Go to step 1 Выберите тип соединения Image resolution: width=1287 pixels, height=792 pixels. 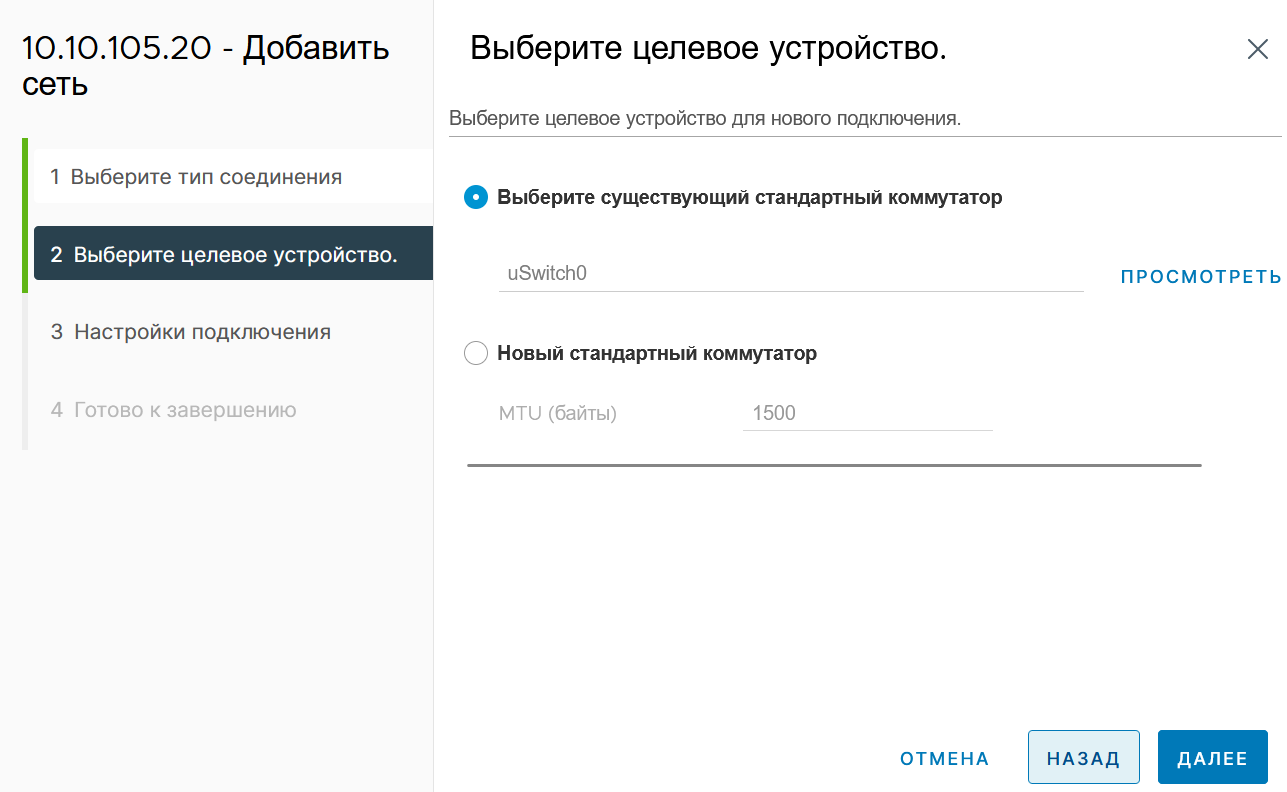tap(233, 177)
